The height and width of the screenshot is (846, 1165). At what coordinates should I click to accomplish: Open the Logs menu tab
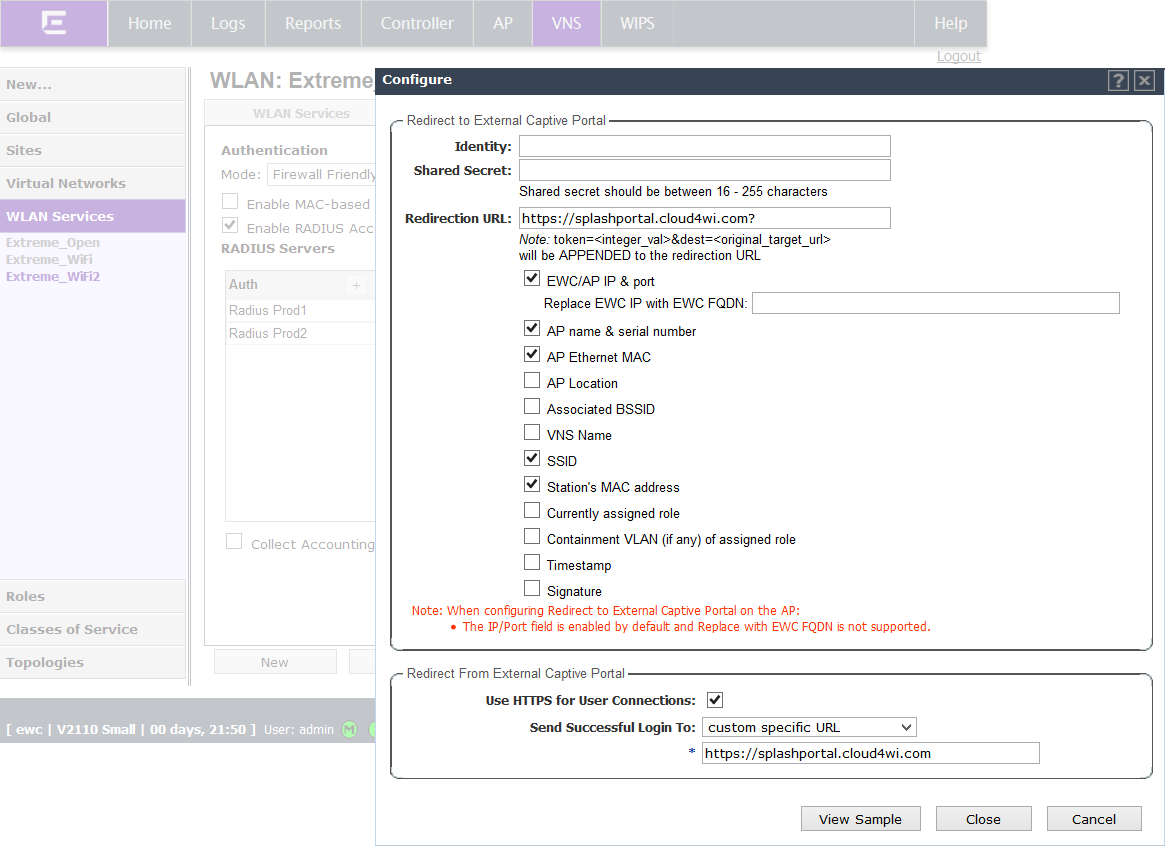pyautogui.click(x=228, y=23)
